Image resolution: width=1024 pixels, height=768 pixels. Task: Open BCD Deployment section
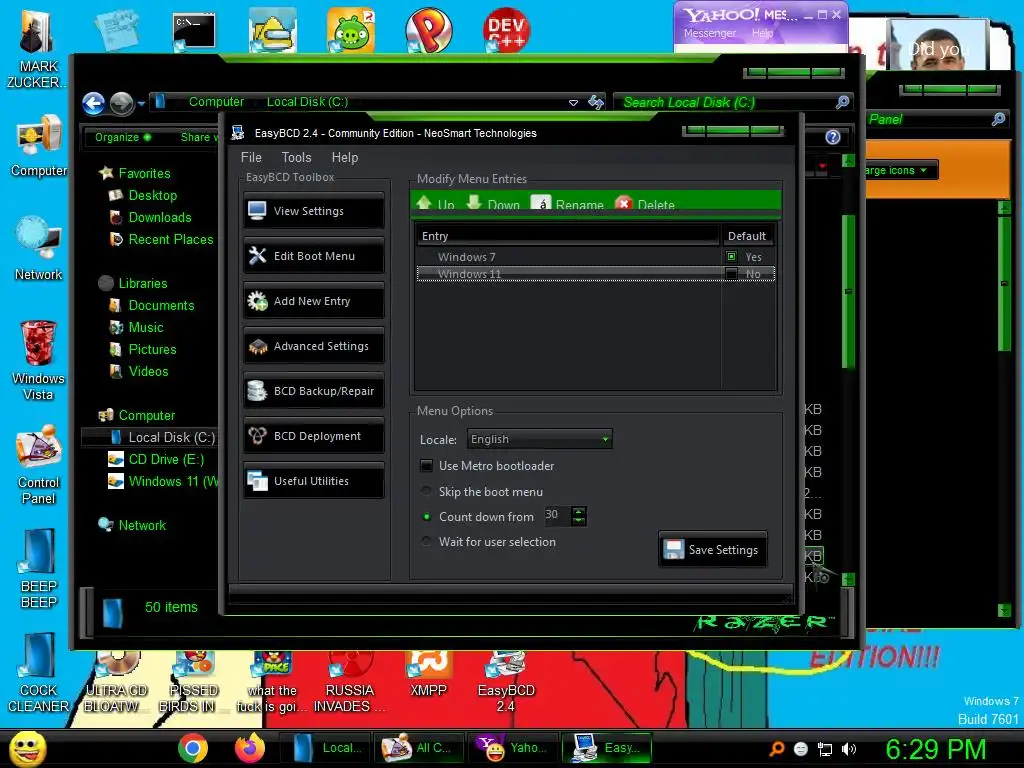click(313, 436)
